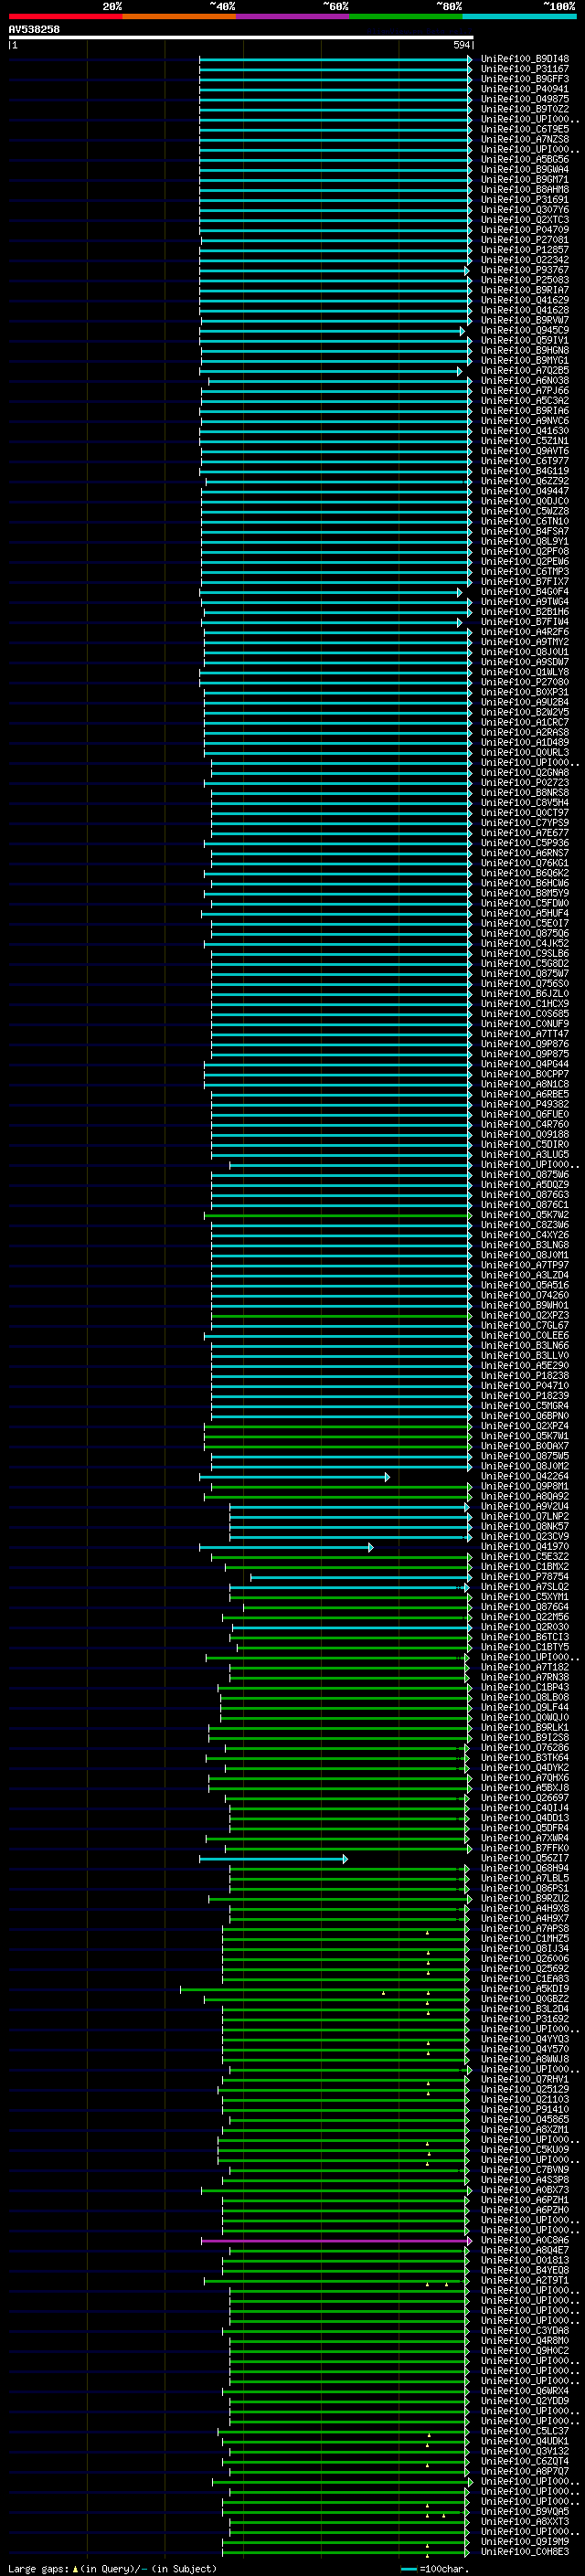Screen dimensions: 585x2576
Task: Open UniRef100_A7RN38 label
Action: tap(524, 1678)
